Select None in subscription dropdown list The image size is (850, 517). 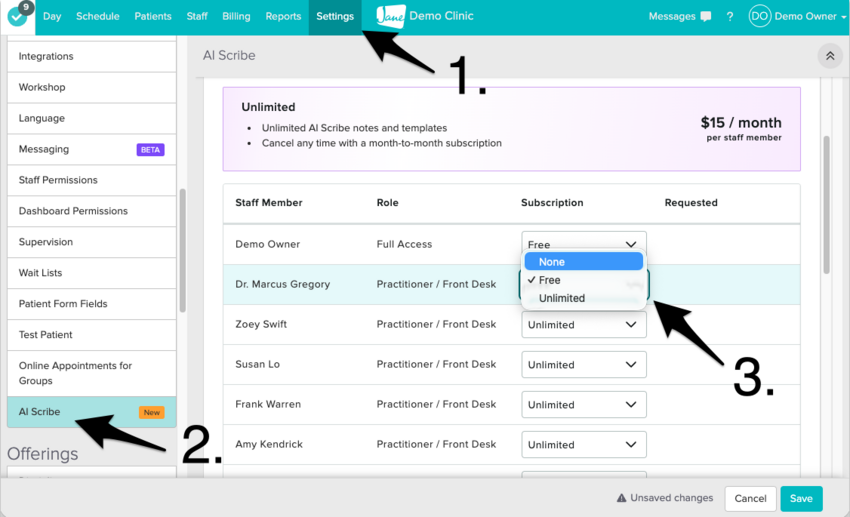583,262
